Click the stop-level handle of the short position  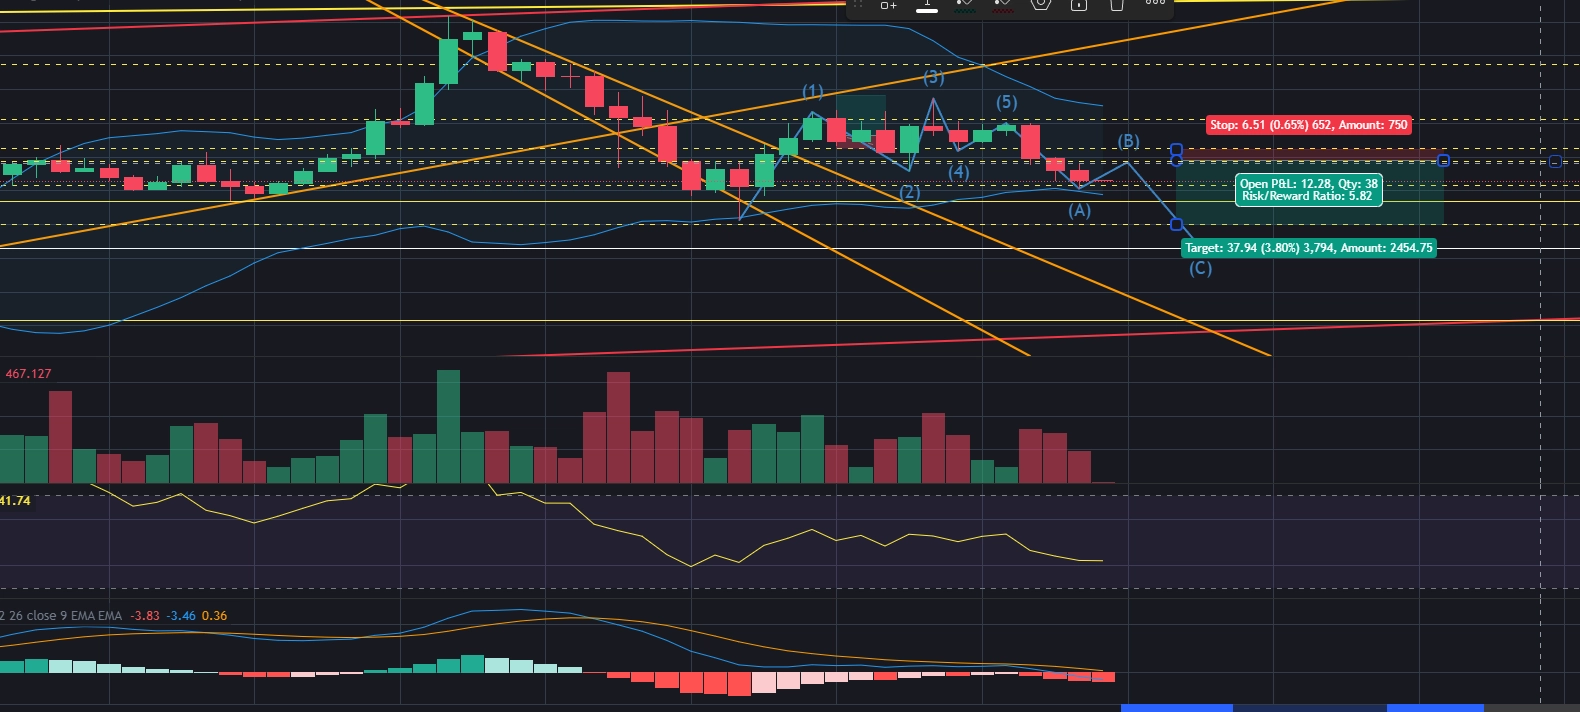pyautogui.click(x=1176, y=150)
